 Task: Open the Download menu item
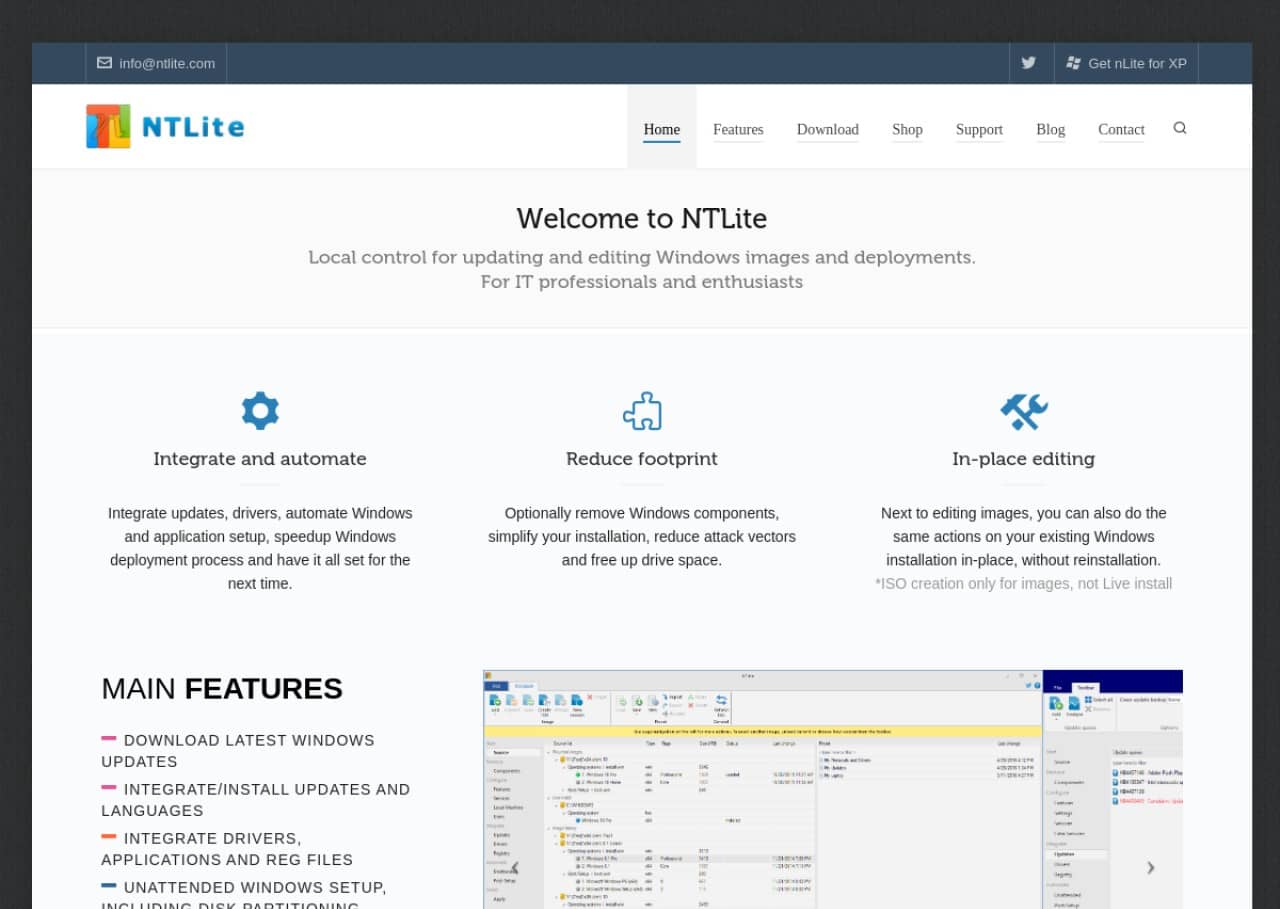point(828,129)
